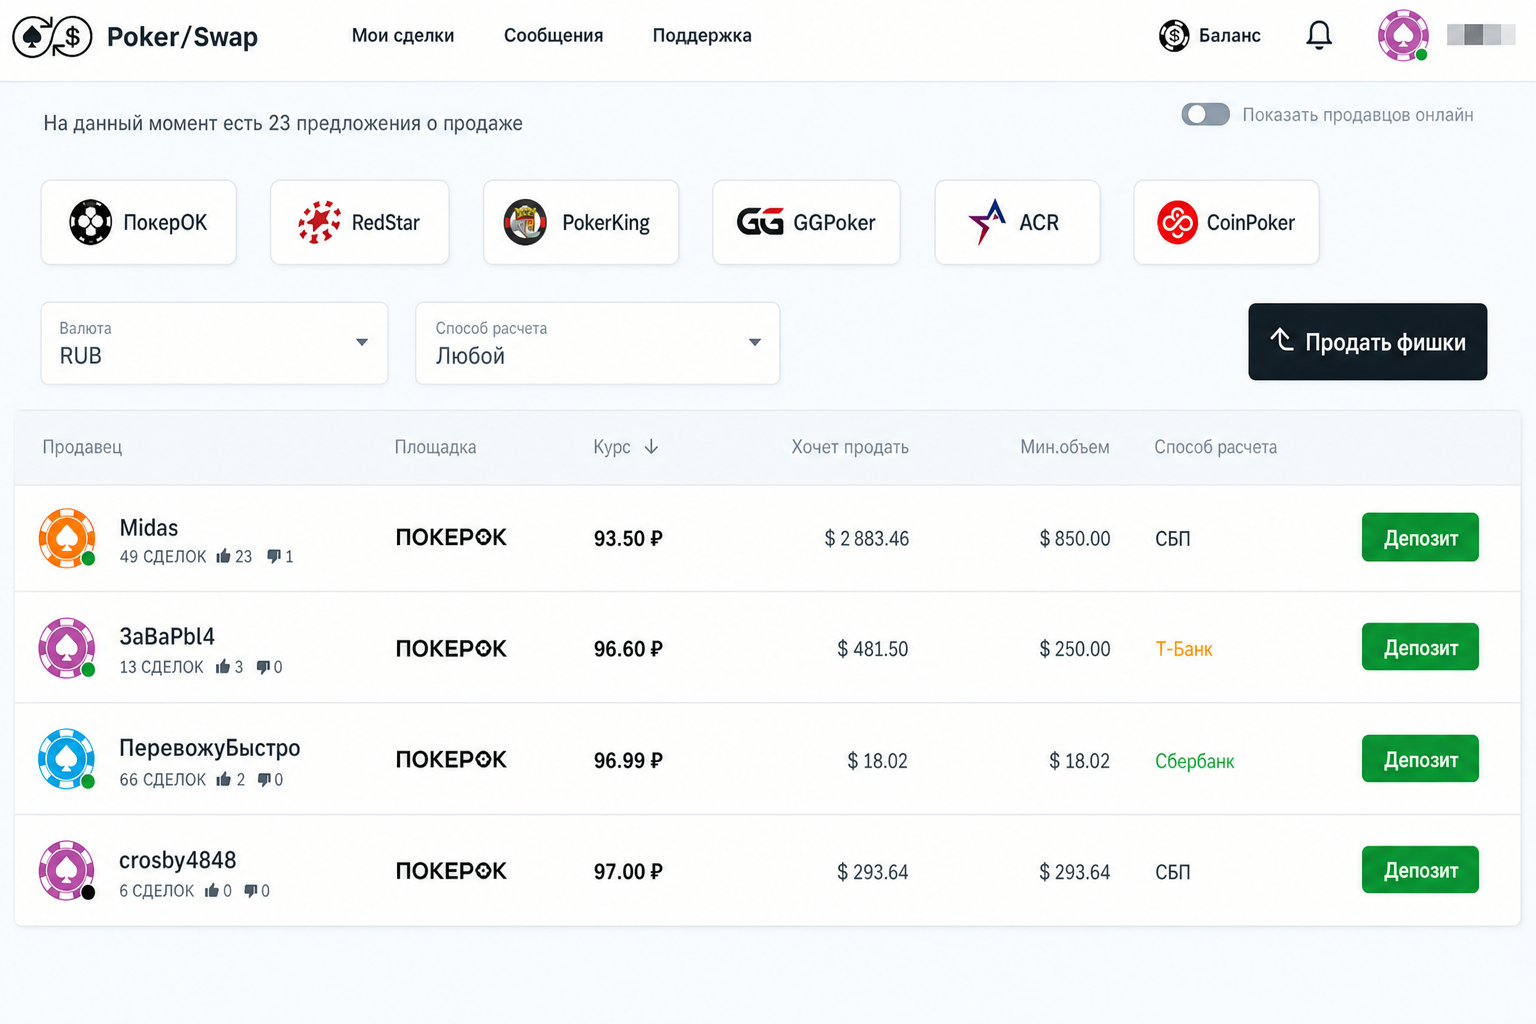This screenshot has height=1024, width=1536.
Task: Click Депозит button for ПеревожуБыстро
Action: [x=1420, y=759]
